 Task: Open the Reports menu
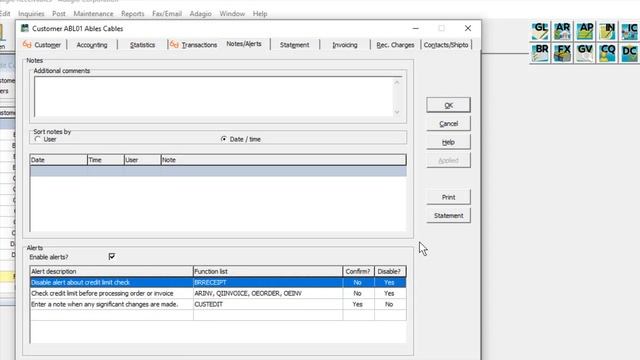tap(133, 13)
